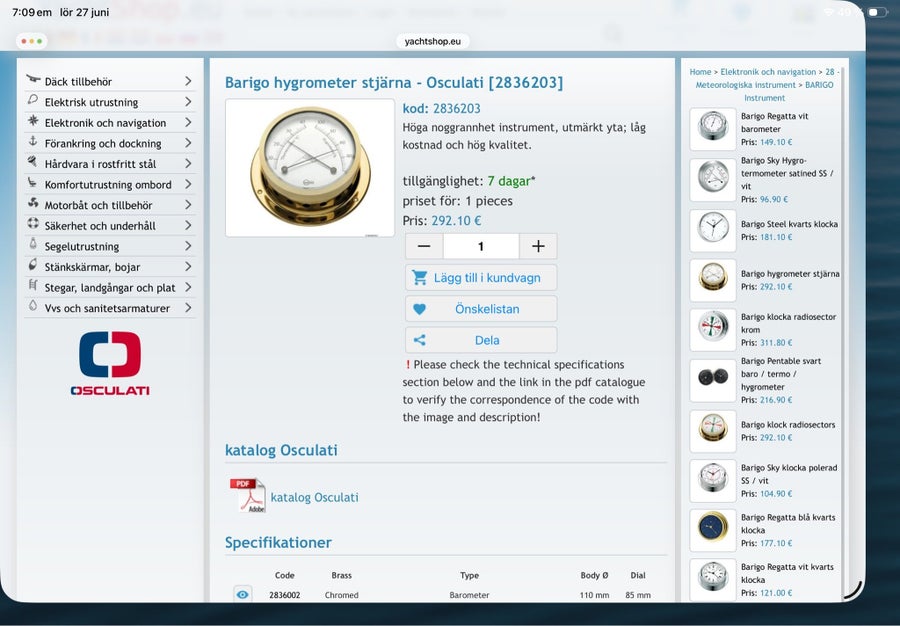Viewport: 900px width, 626px height.
Task: Expand the Hårdvara i rostfritt stål chevron
Action: click(x=188, y=164)
